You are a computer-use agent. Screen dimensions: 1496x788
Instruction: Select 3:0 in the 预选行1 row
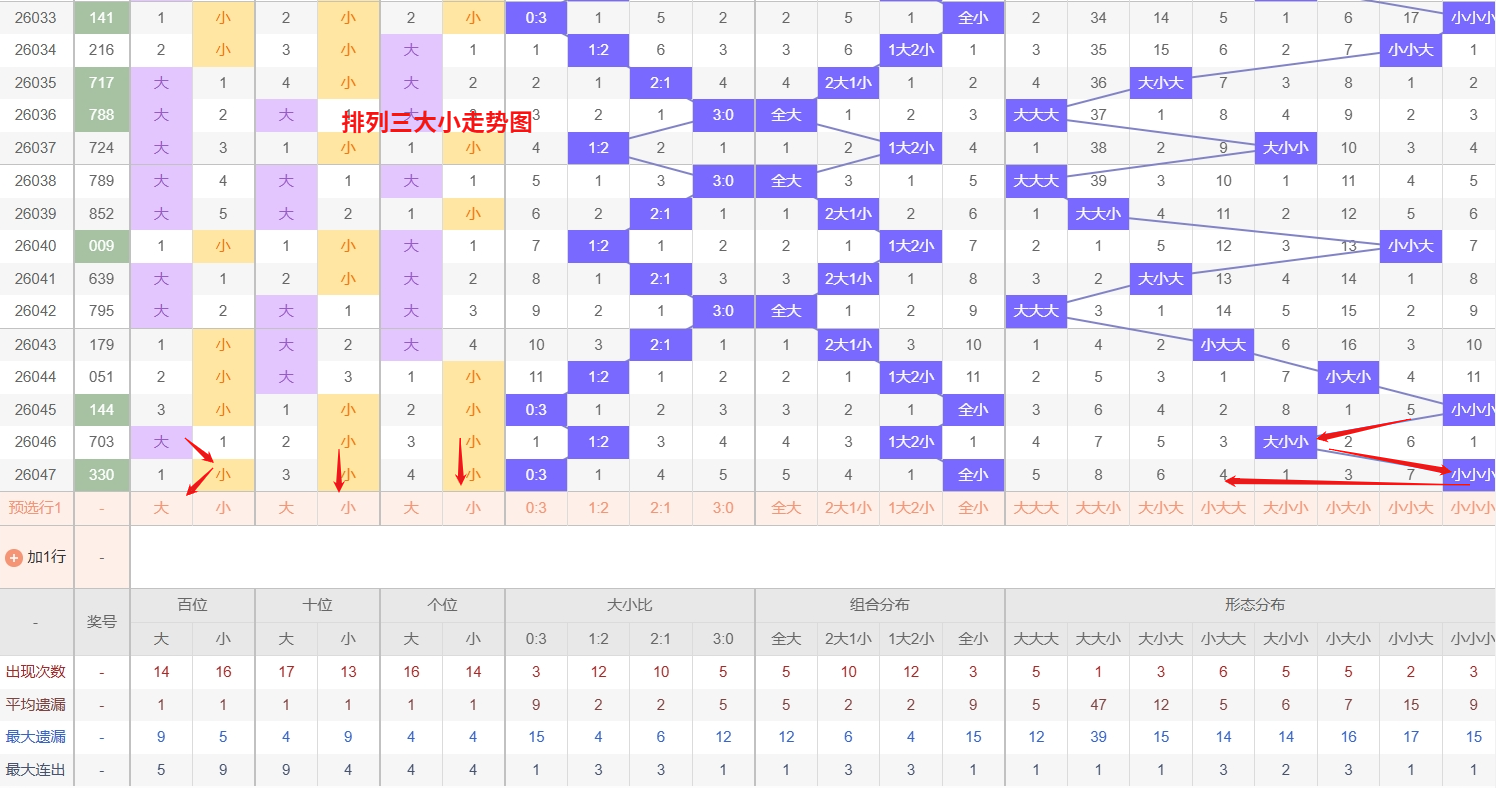[723, 508]
